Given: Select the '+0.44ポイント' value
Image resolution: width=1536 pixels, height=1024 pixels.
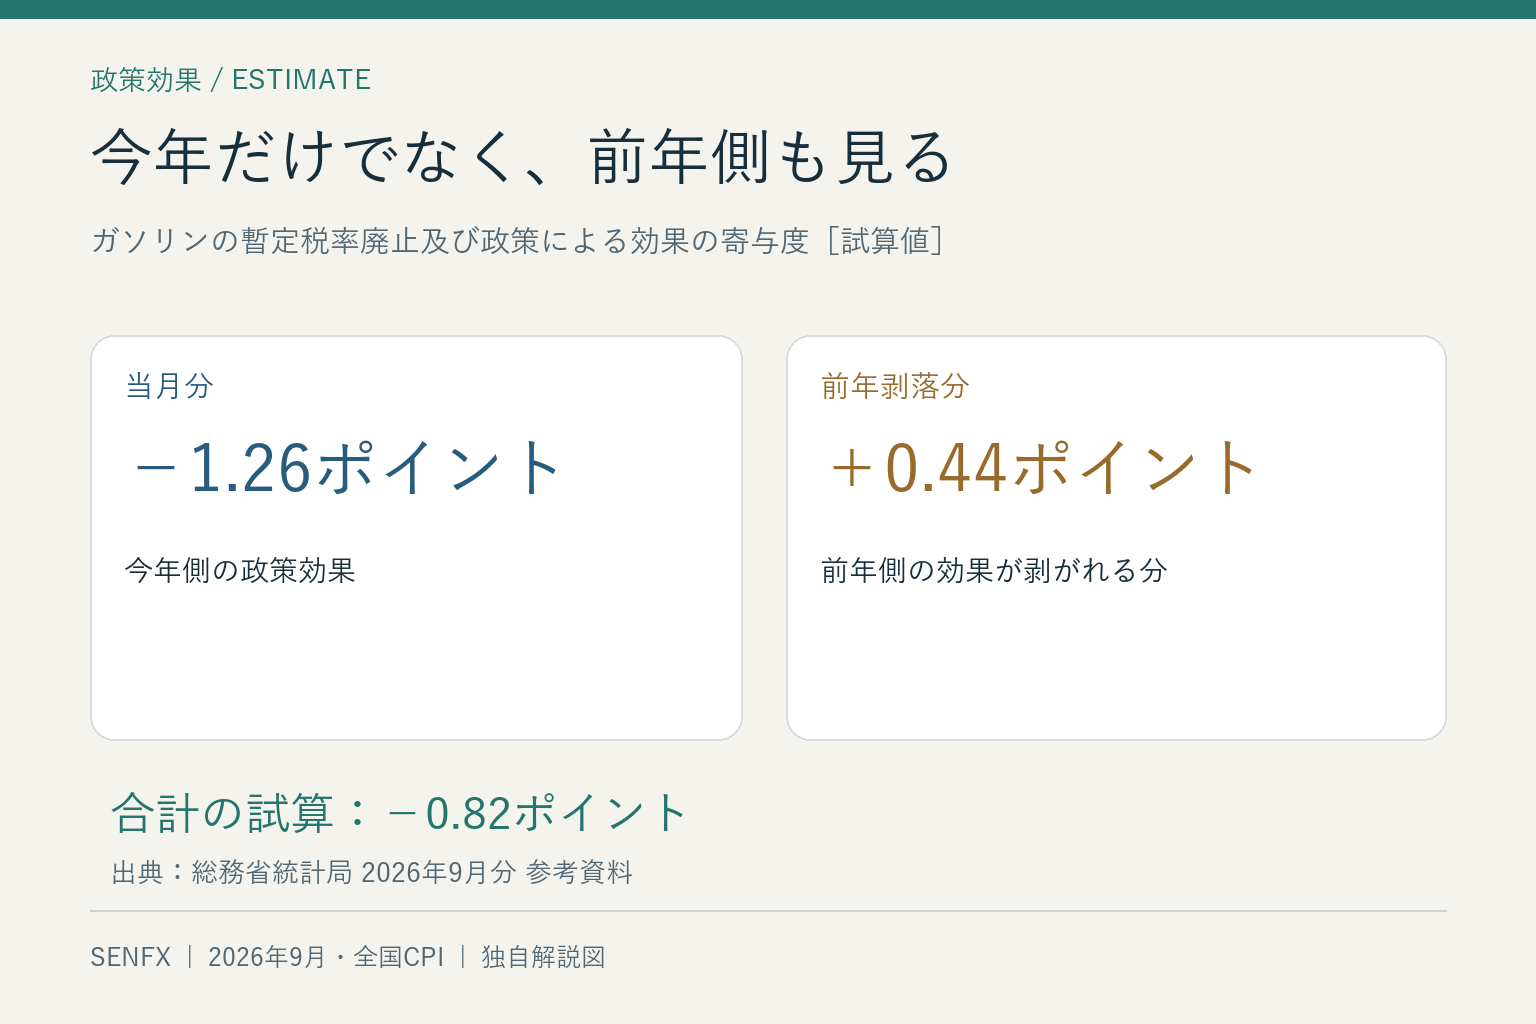Looking at the screenshot, I should point(1042,468).
